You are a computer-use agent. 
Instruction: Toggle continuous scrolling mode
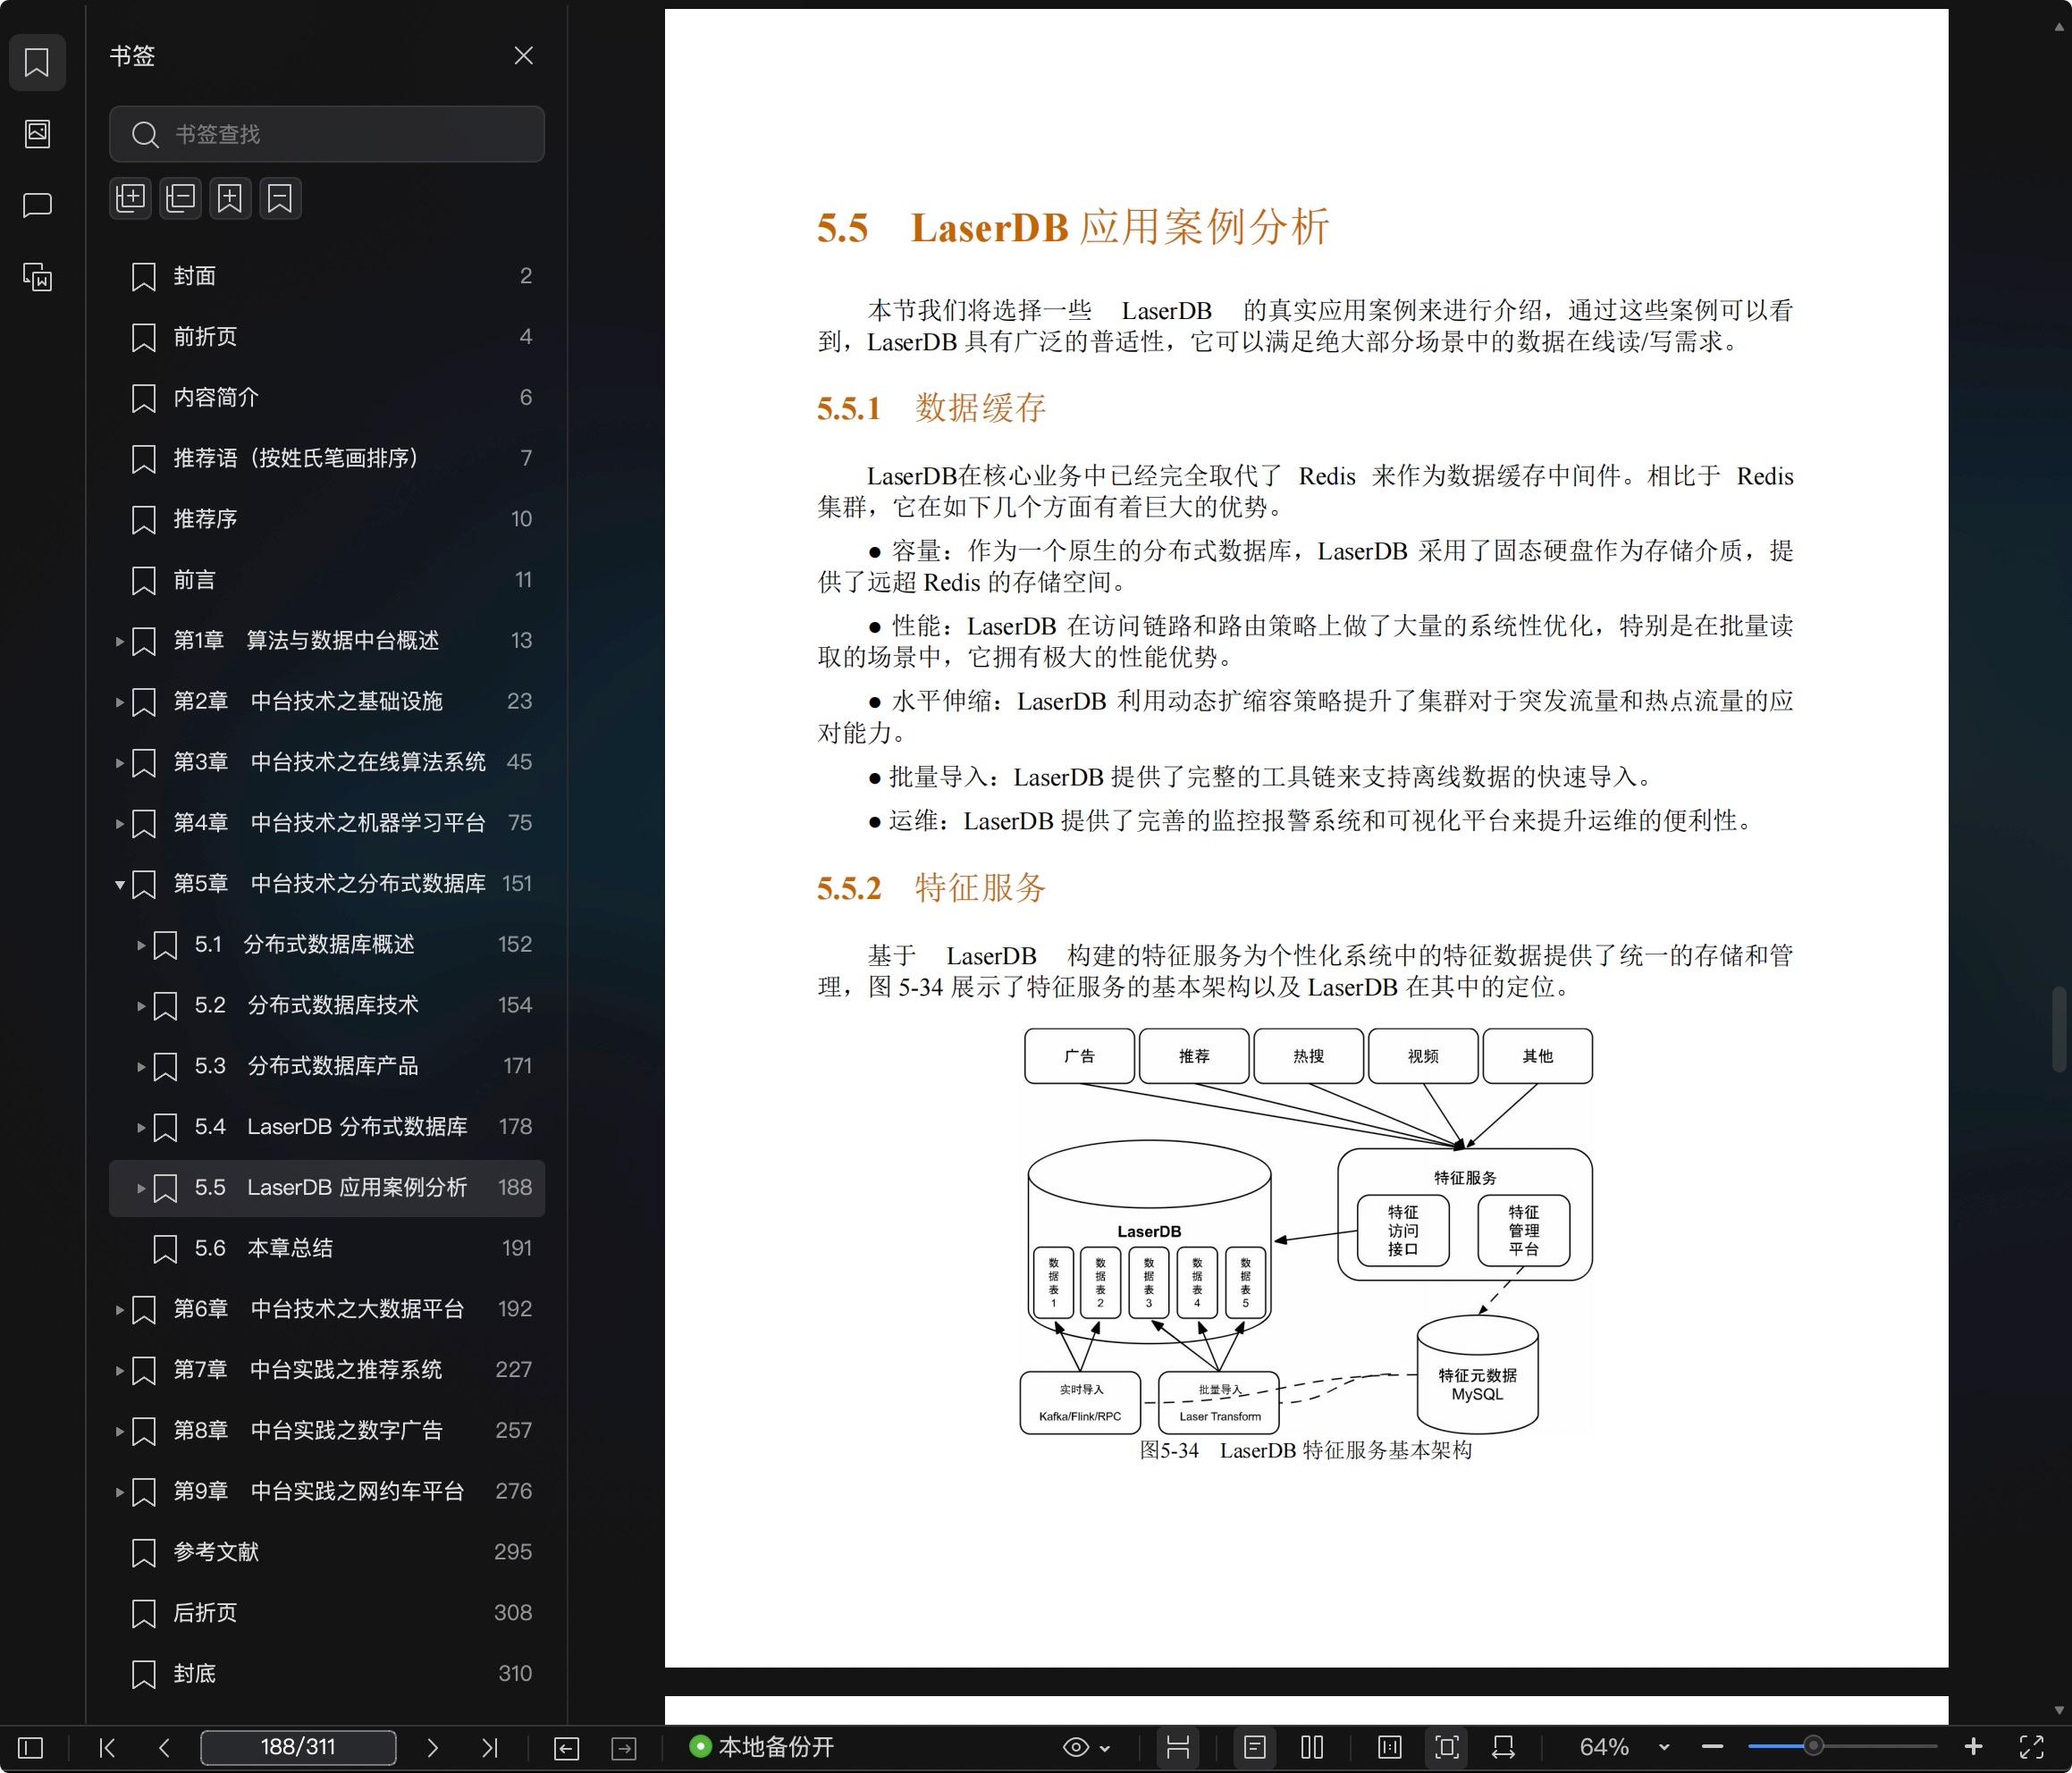(x=1178, y=1747)
